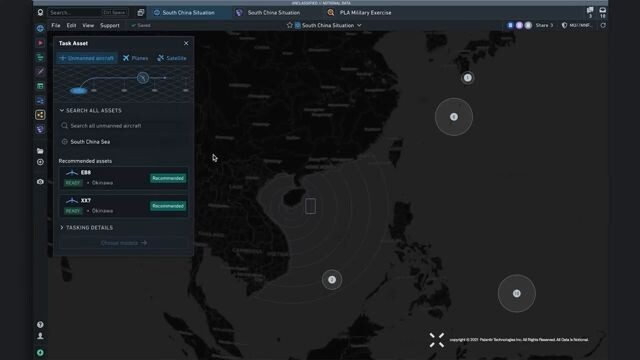Click Recommended badge on first asset
Image resolution: width=640 pixels, height=360 pixels.
click(x=168, y=178)
